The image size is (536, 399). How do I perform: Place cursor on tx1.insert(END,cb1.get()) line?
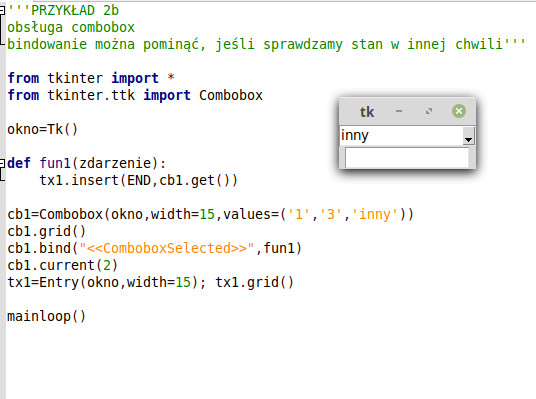coord(138,180)
